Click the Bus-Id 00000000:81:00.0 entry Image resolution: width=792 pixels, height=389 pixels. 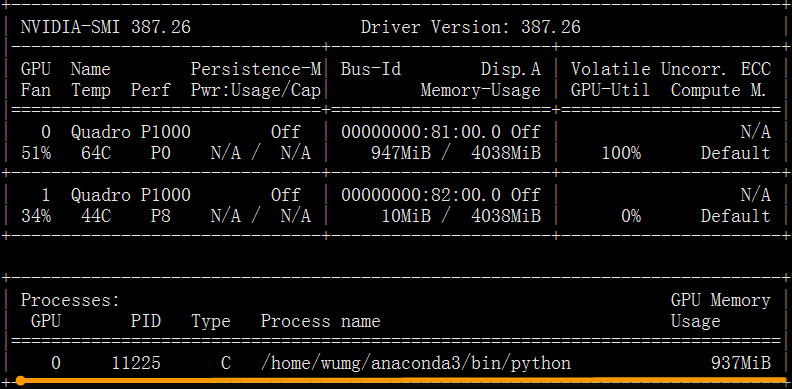(421, 132)
